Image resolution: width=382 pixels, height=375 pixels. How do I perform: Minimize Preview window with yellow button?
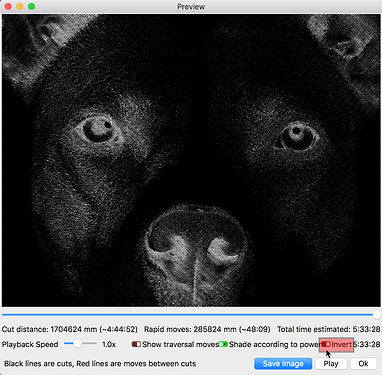click(20, 6)
